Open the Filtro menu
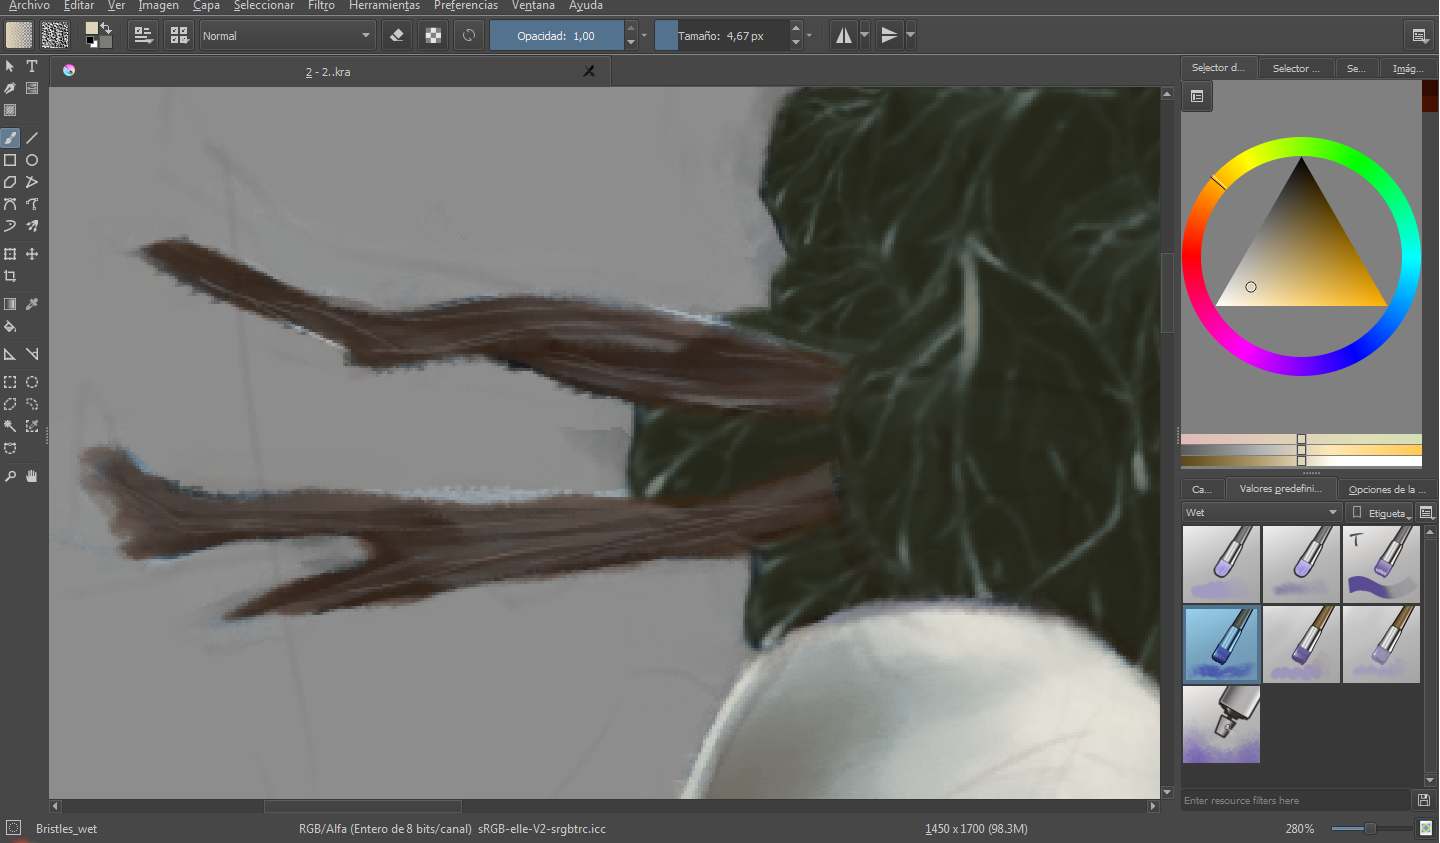 coord(321,6)
